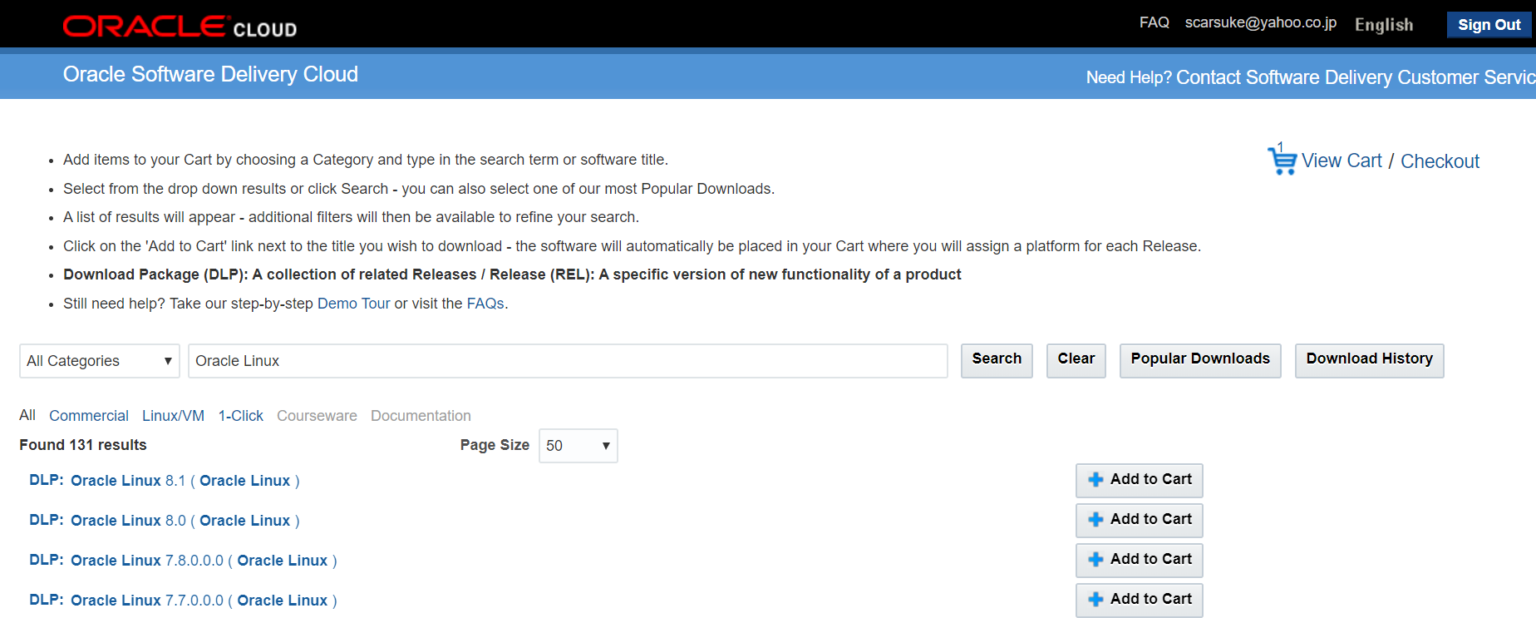
Task: Open Download History
Action: [1369, 360]
